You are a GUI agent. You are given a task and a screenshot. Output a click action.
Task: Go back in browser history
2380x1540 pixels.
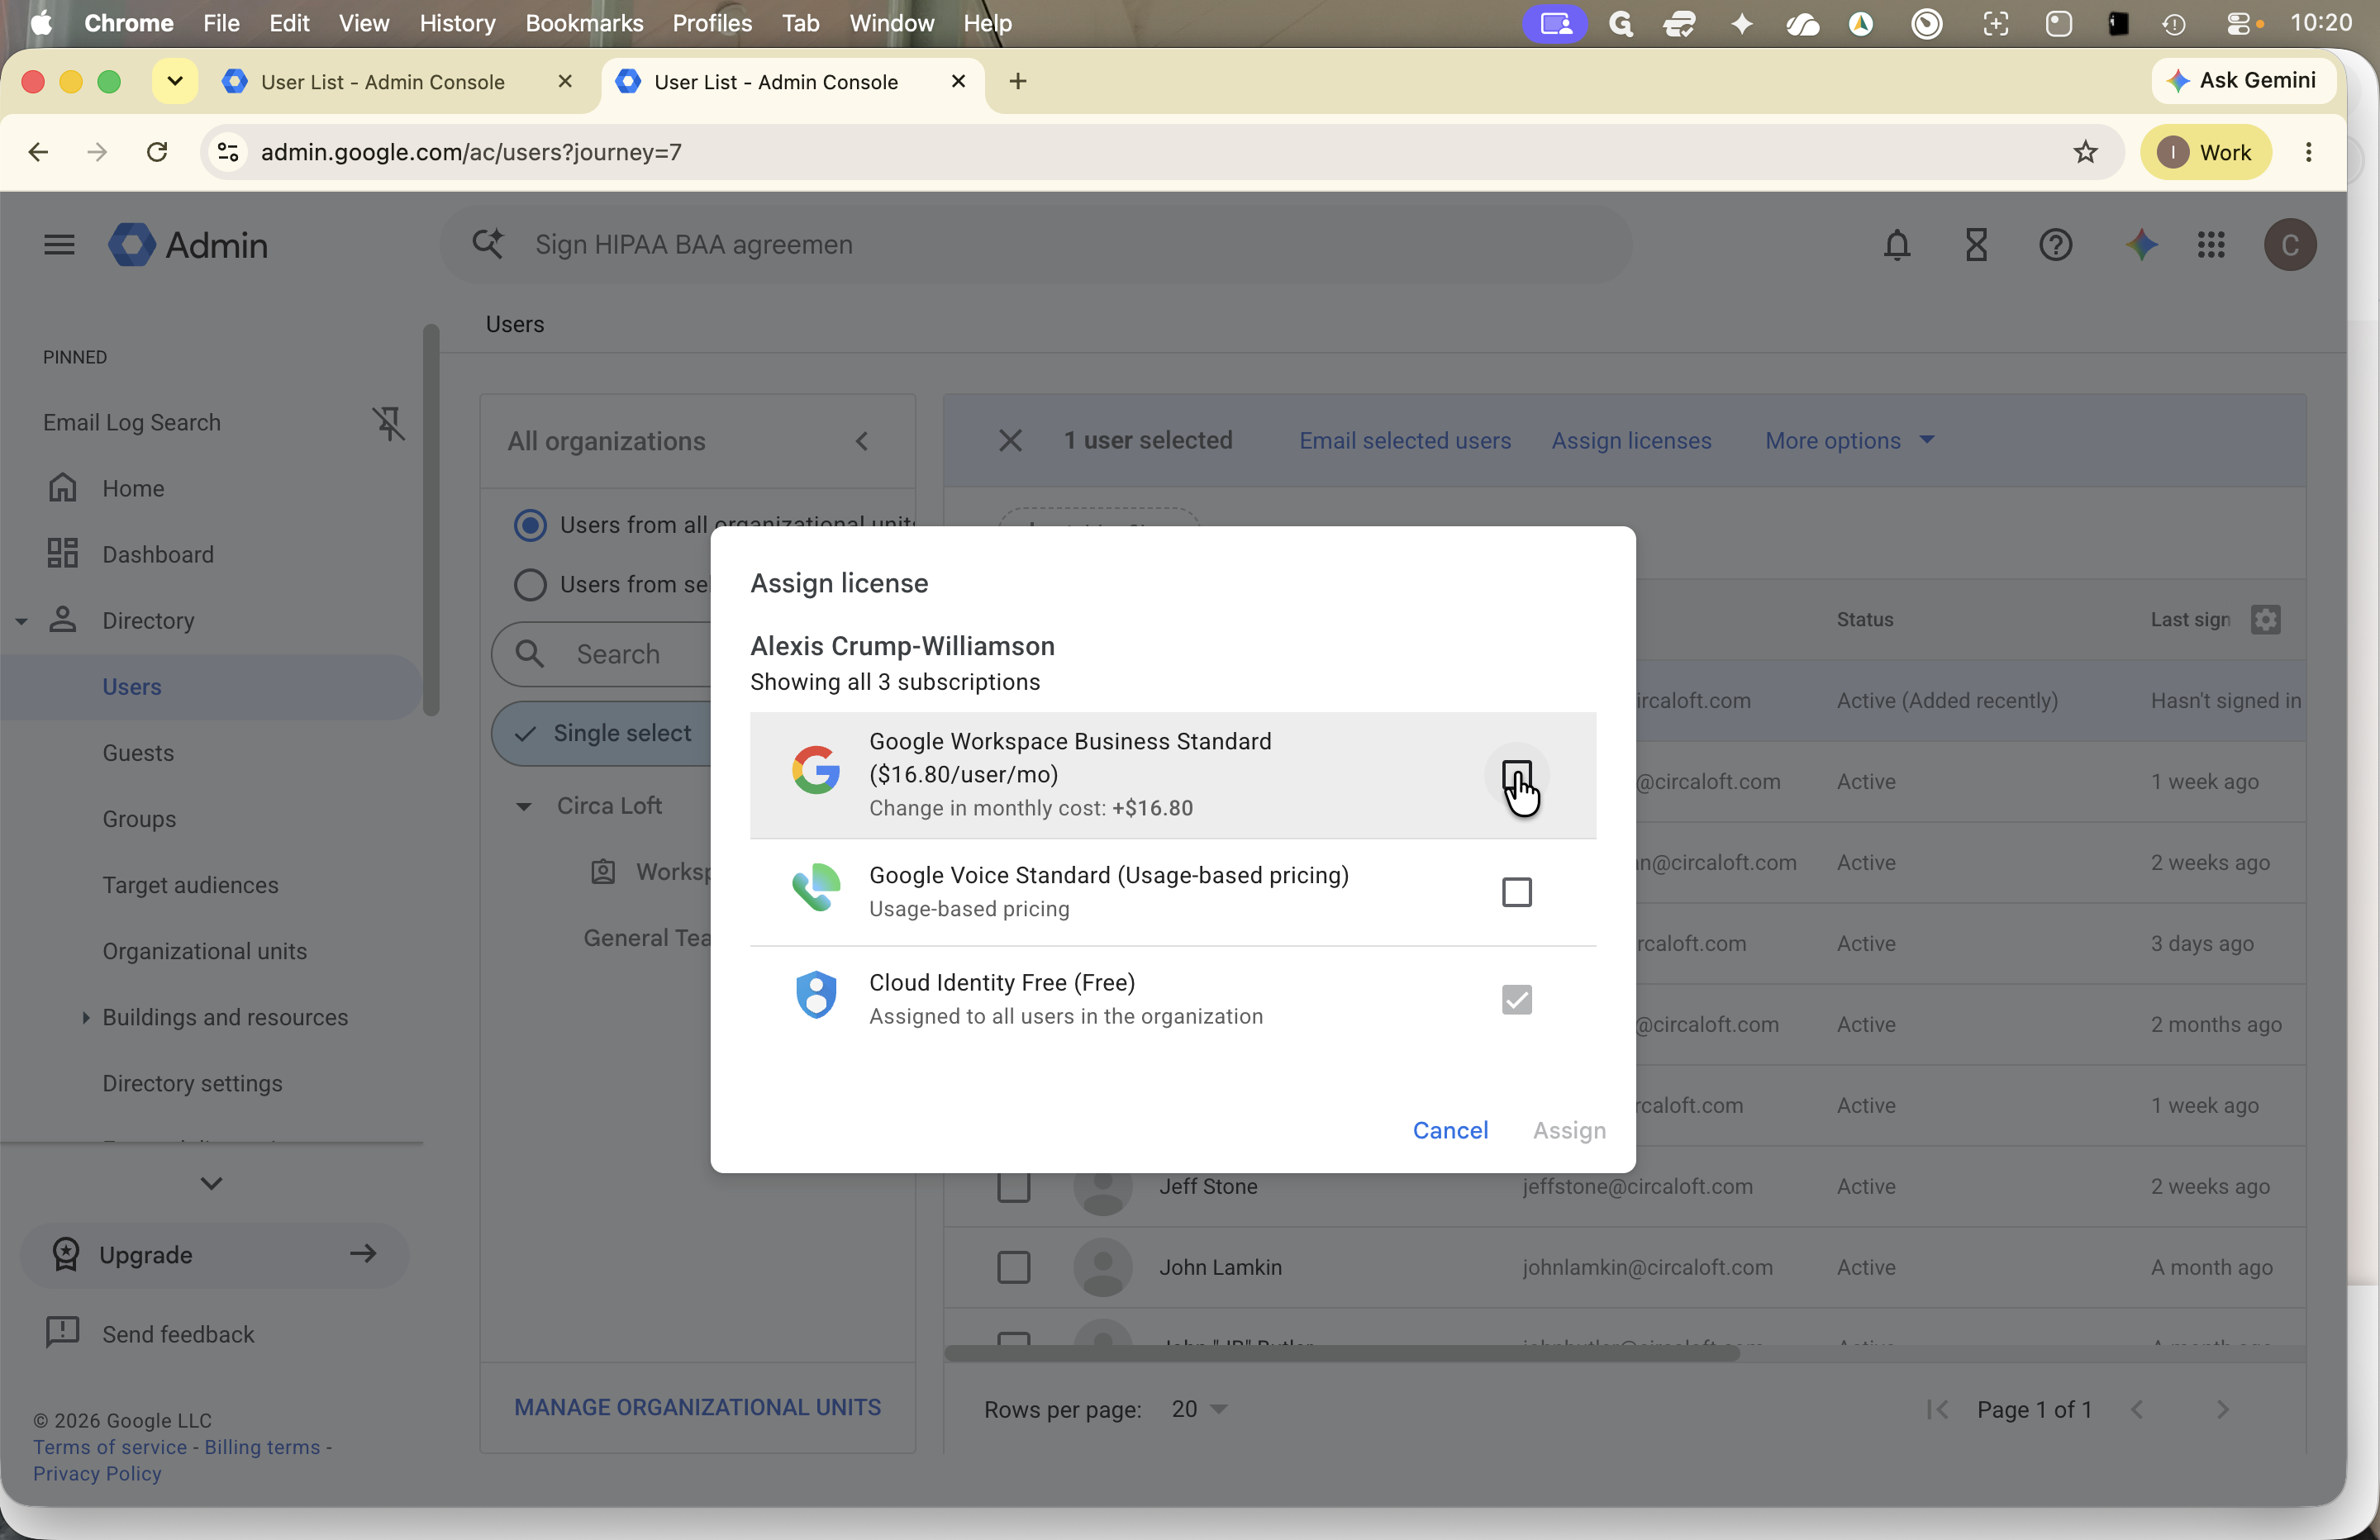point(38,152)
